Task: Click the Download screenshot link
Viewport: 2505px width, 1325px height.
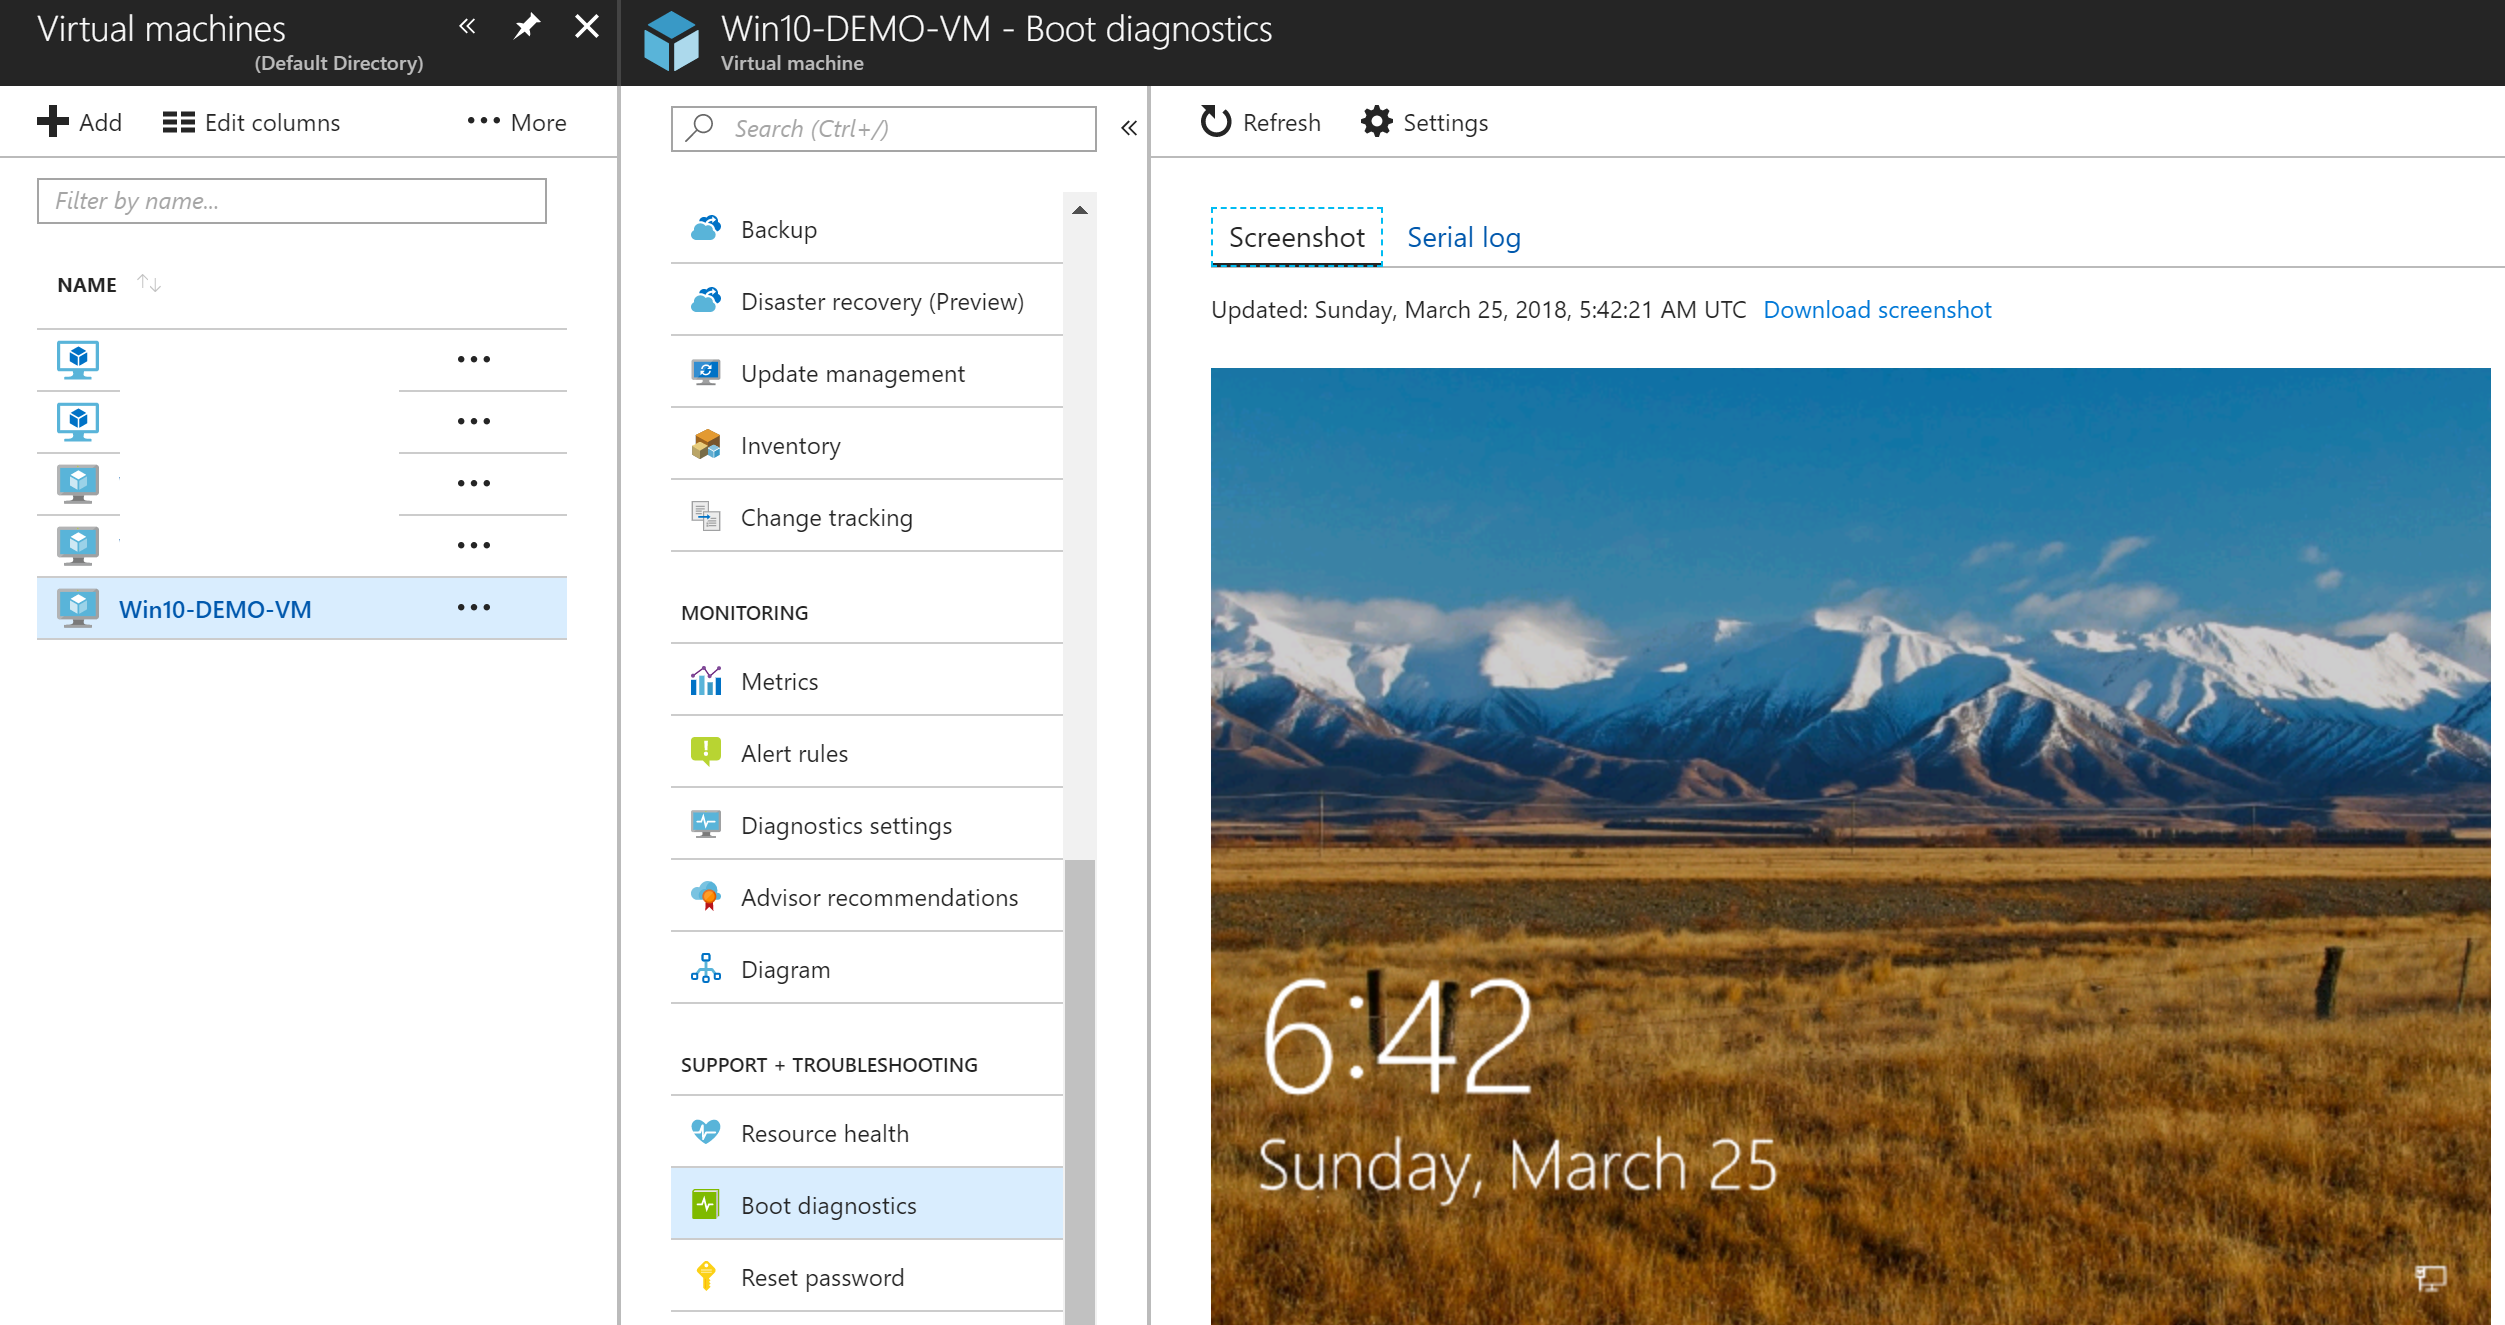Action: [x=1877, y=310]
